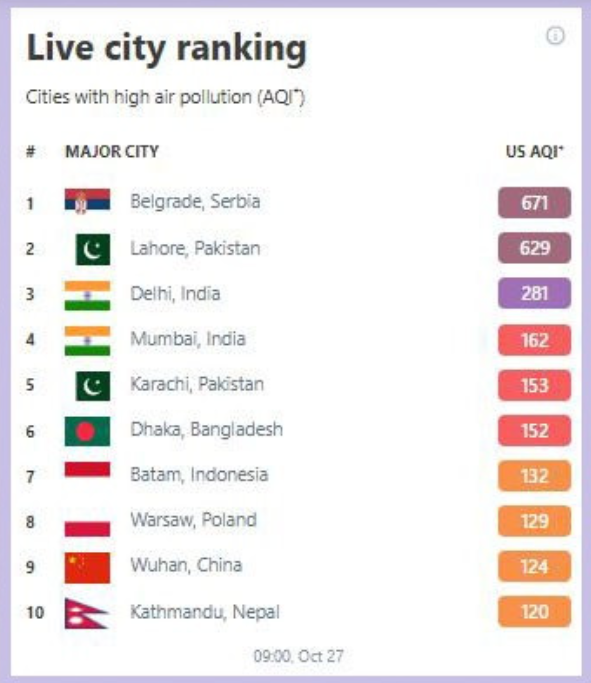Click the Nepal flag icon
Screen dimensions: 591x683
click(86, 613)
